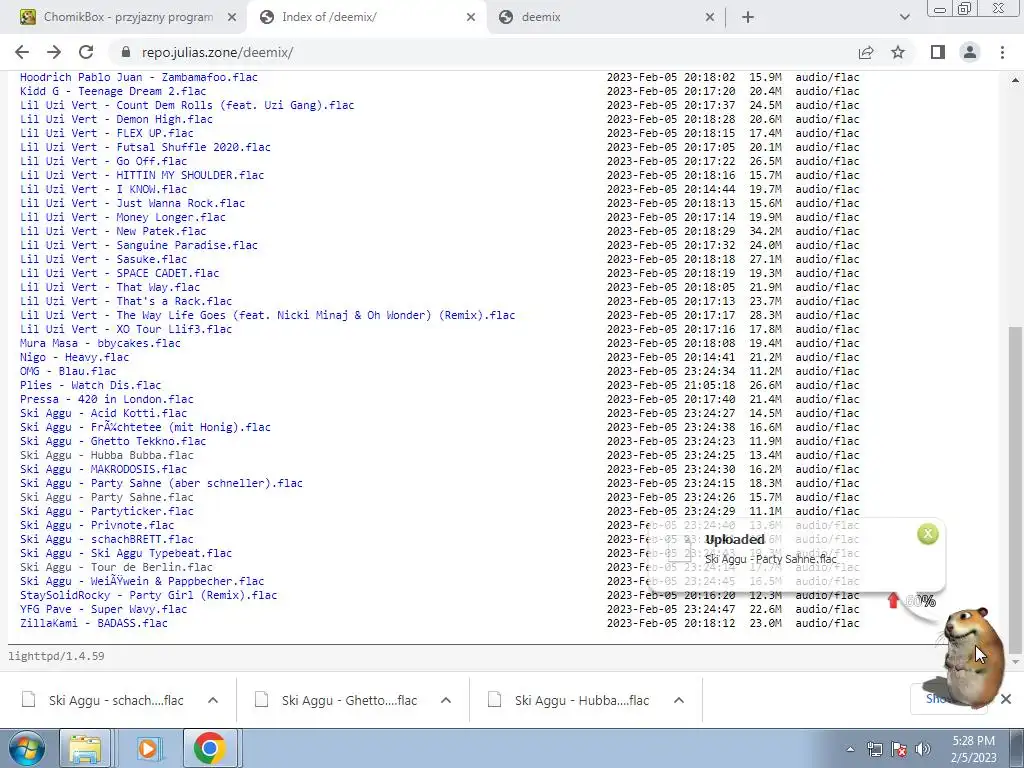
Task: Go forward with the browser forward arrow
Action: coord(54,52)
